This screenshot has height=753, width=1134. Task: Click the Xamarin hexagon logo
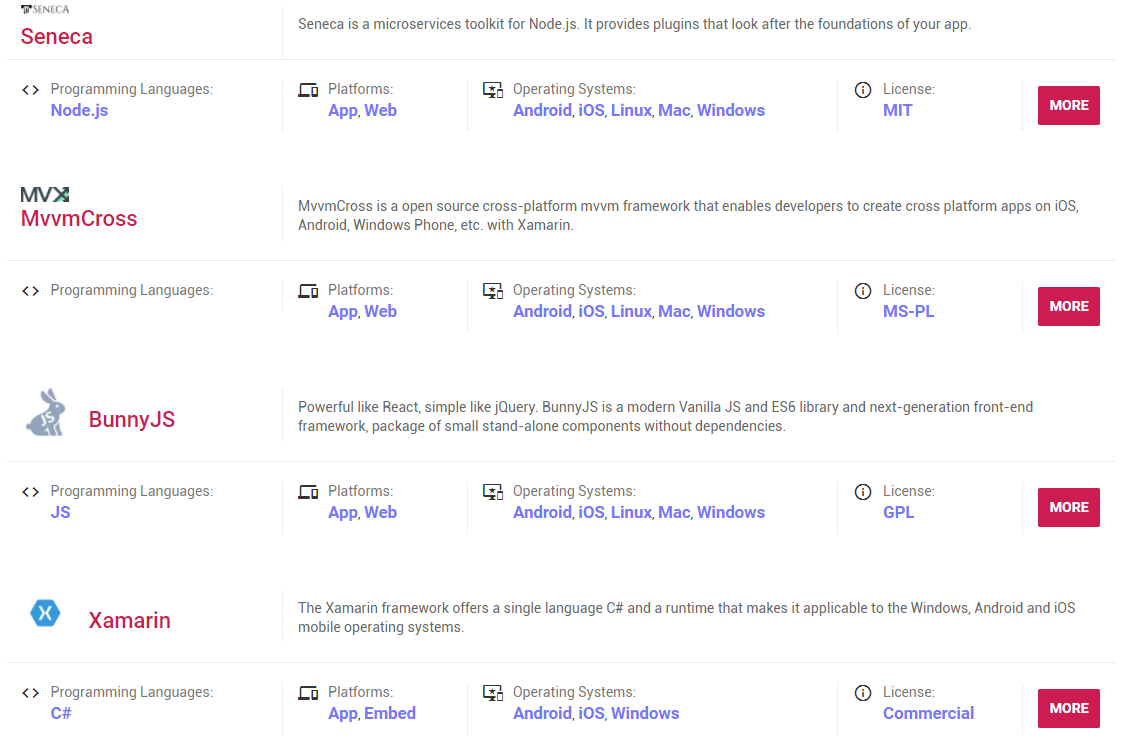point(45,613)
